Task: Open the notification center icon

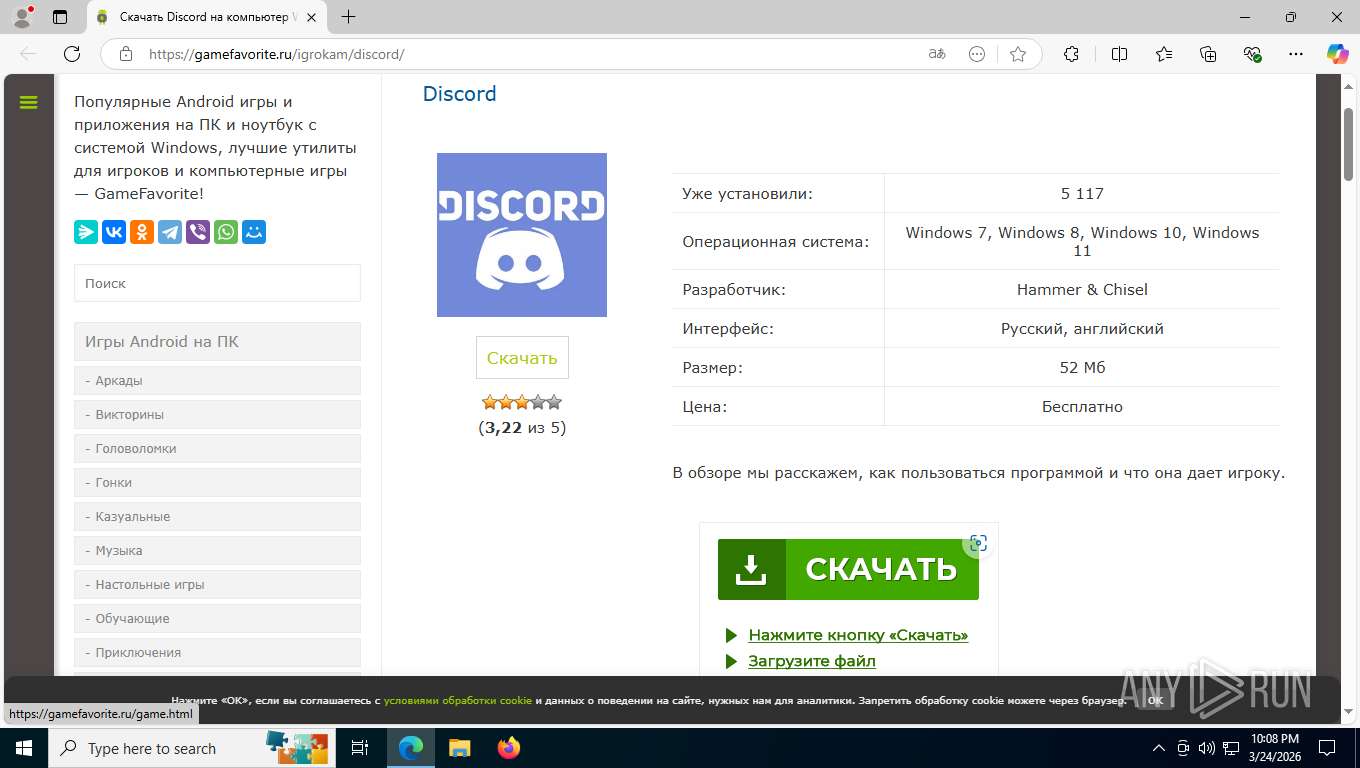Action: point(1326,748)
